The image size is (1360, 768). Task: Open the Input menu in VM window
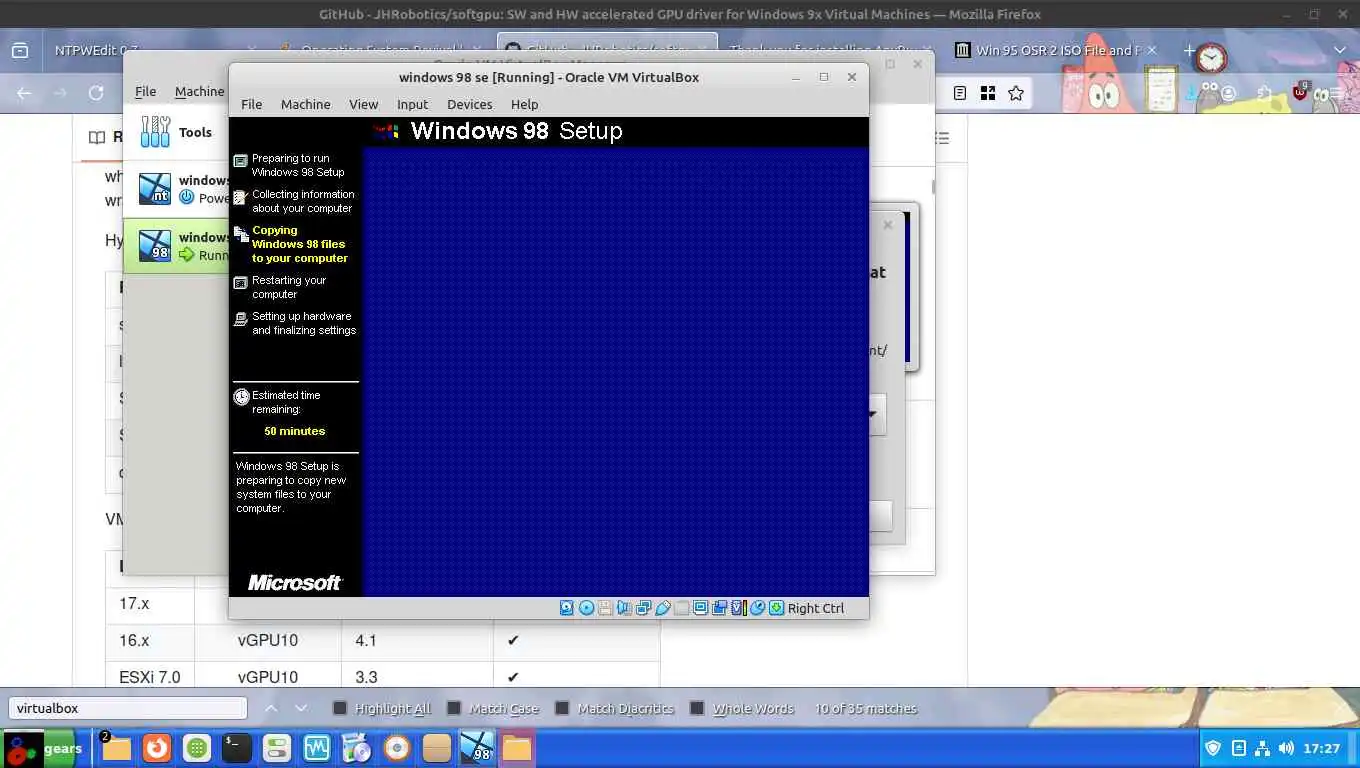(x=412, y=104)
